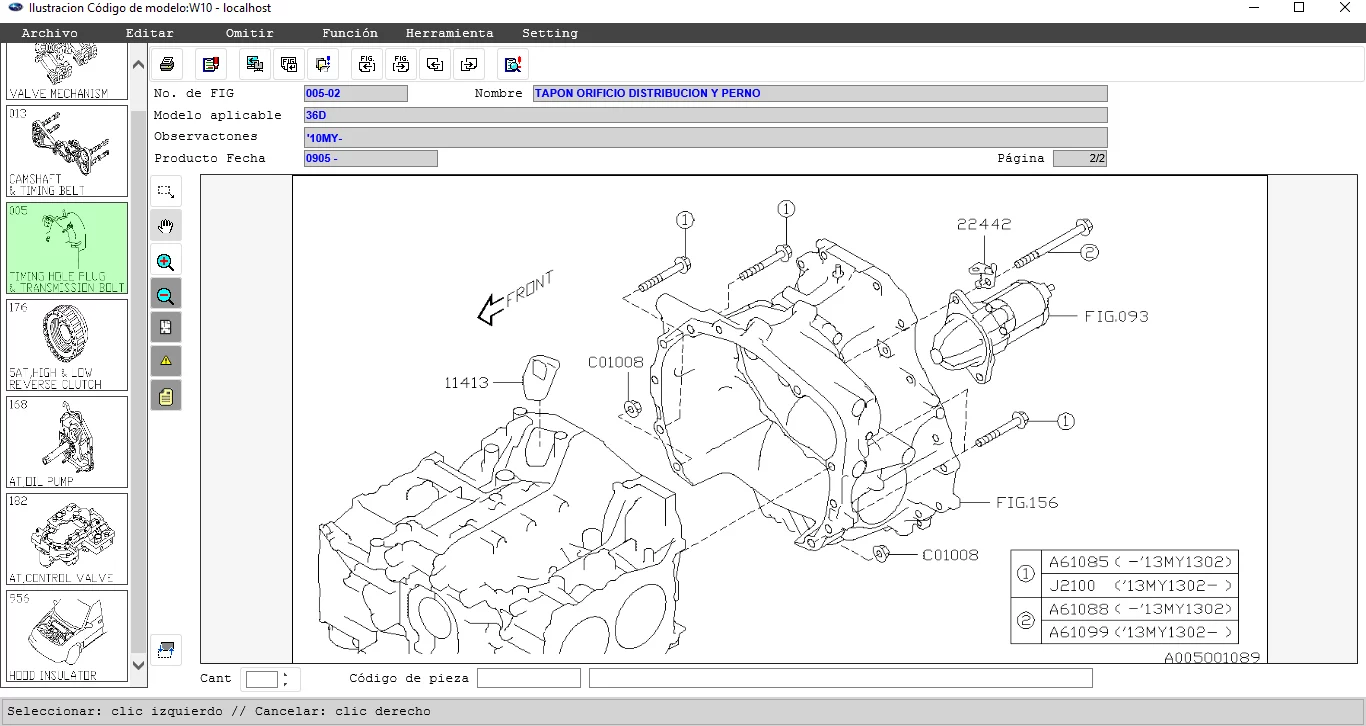1366x726 pixels.
Task: Click the FIG.093 reference in the diagram
Action: tap(1116, 316)
